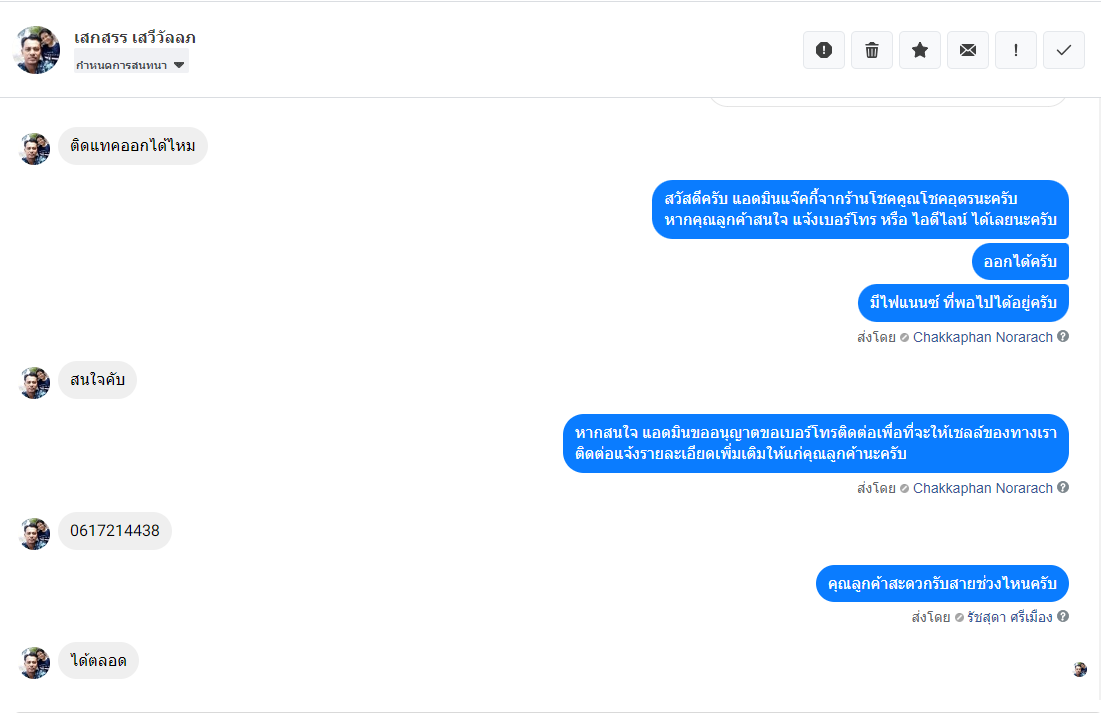Select the phone number message 0617214438
Viewport: 1101px width, 713px height.
click(x=115, y=531)
